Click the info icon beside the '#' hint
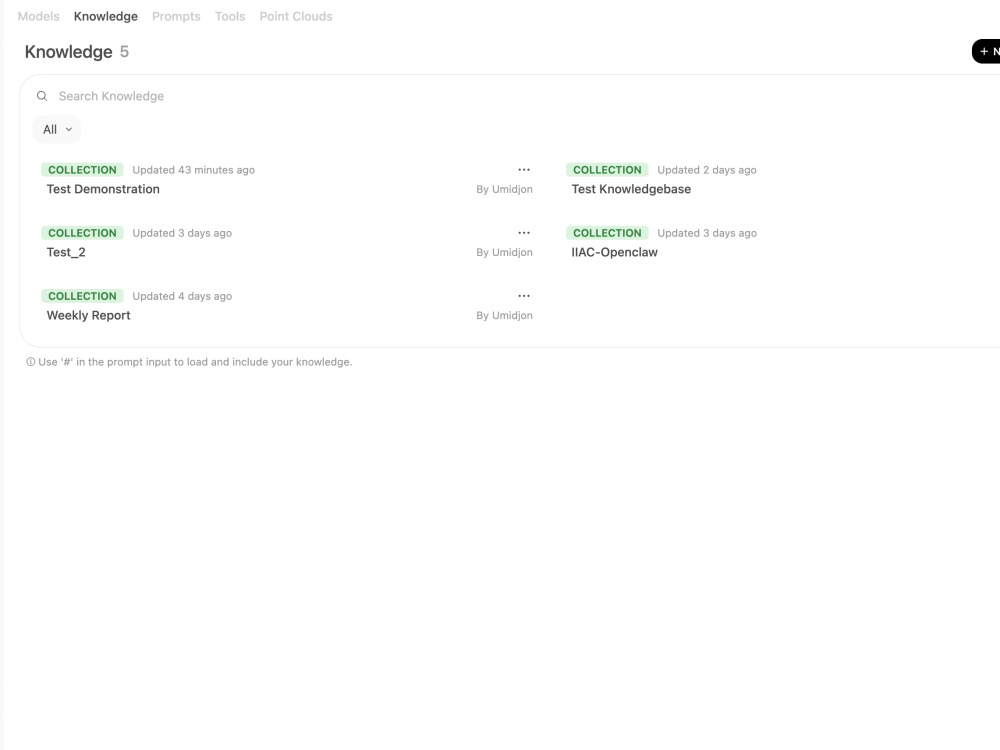Image resolution: width=1000 pixels, height=750 pixels. tap(30, 362)
